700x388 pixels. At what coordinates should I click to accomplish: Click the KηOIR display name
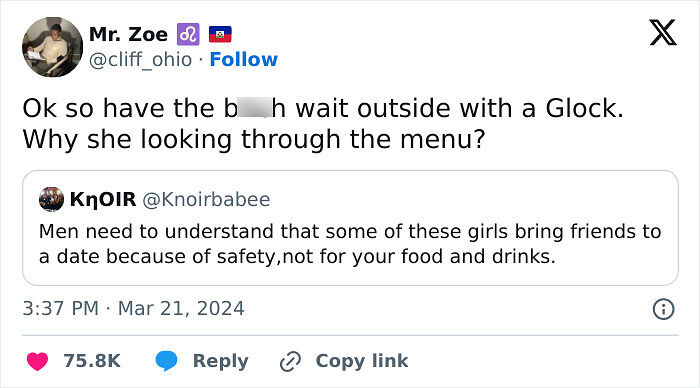pyautogui.click(x=103, y=200)
